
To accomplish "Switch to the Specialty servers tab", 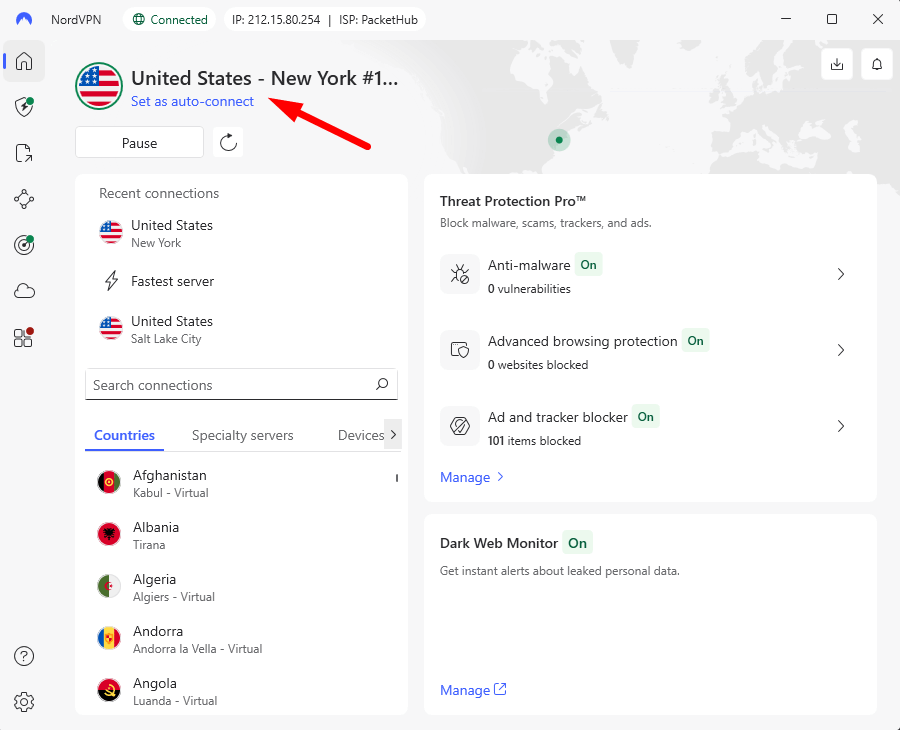I will click(242, 435).
